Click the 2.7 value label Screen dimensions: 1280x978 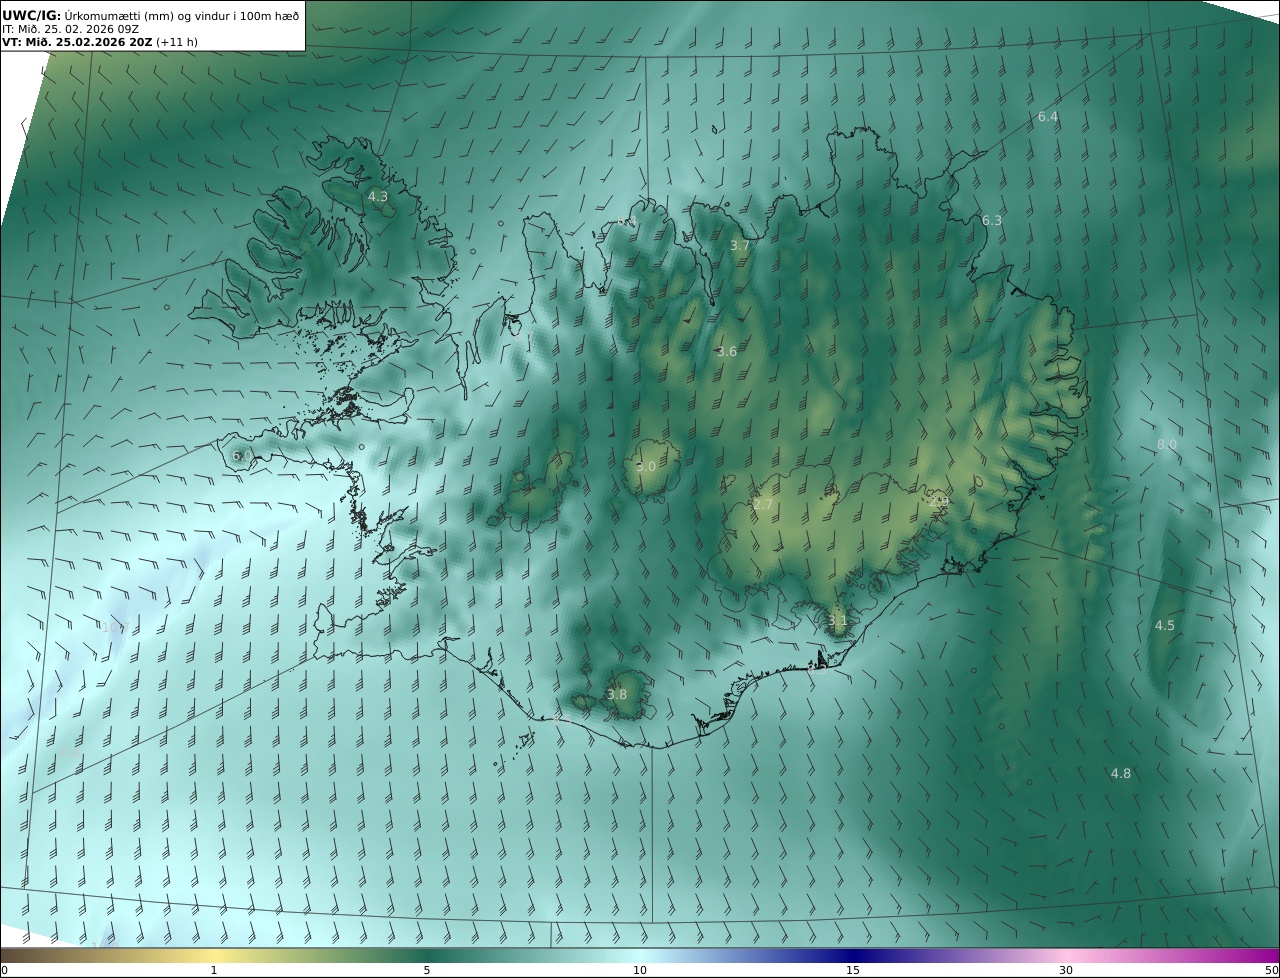click(x=762, y=505)
